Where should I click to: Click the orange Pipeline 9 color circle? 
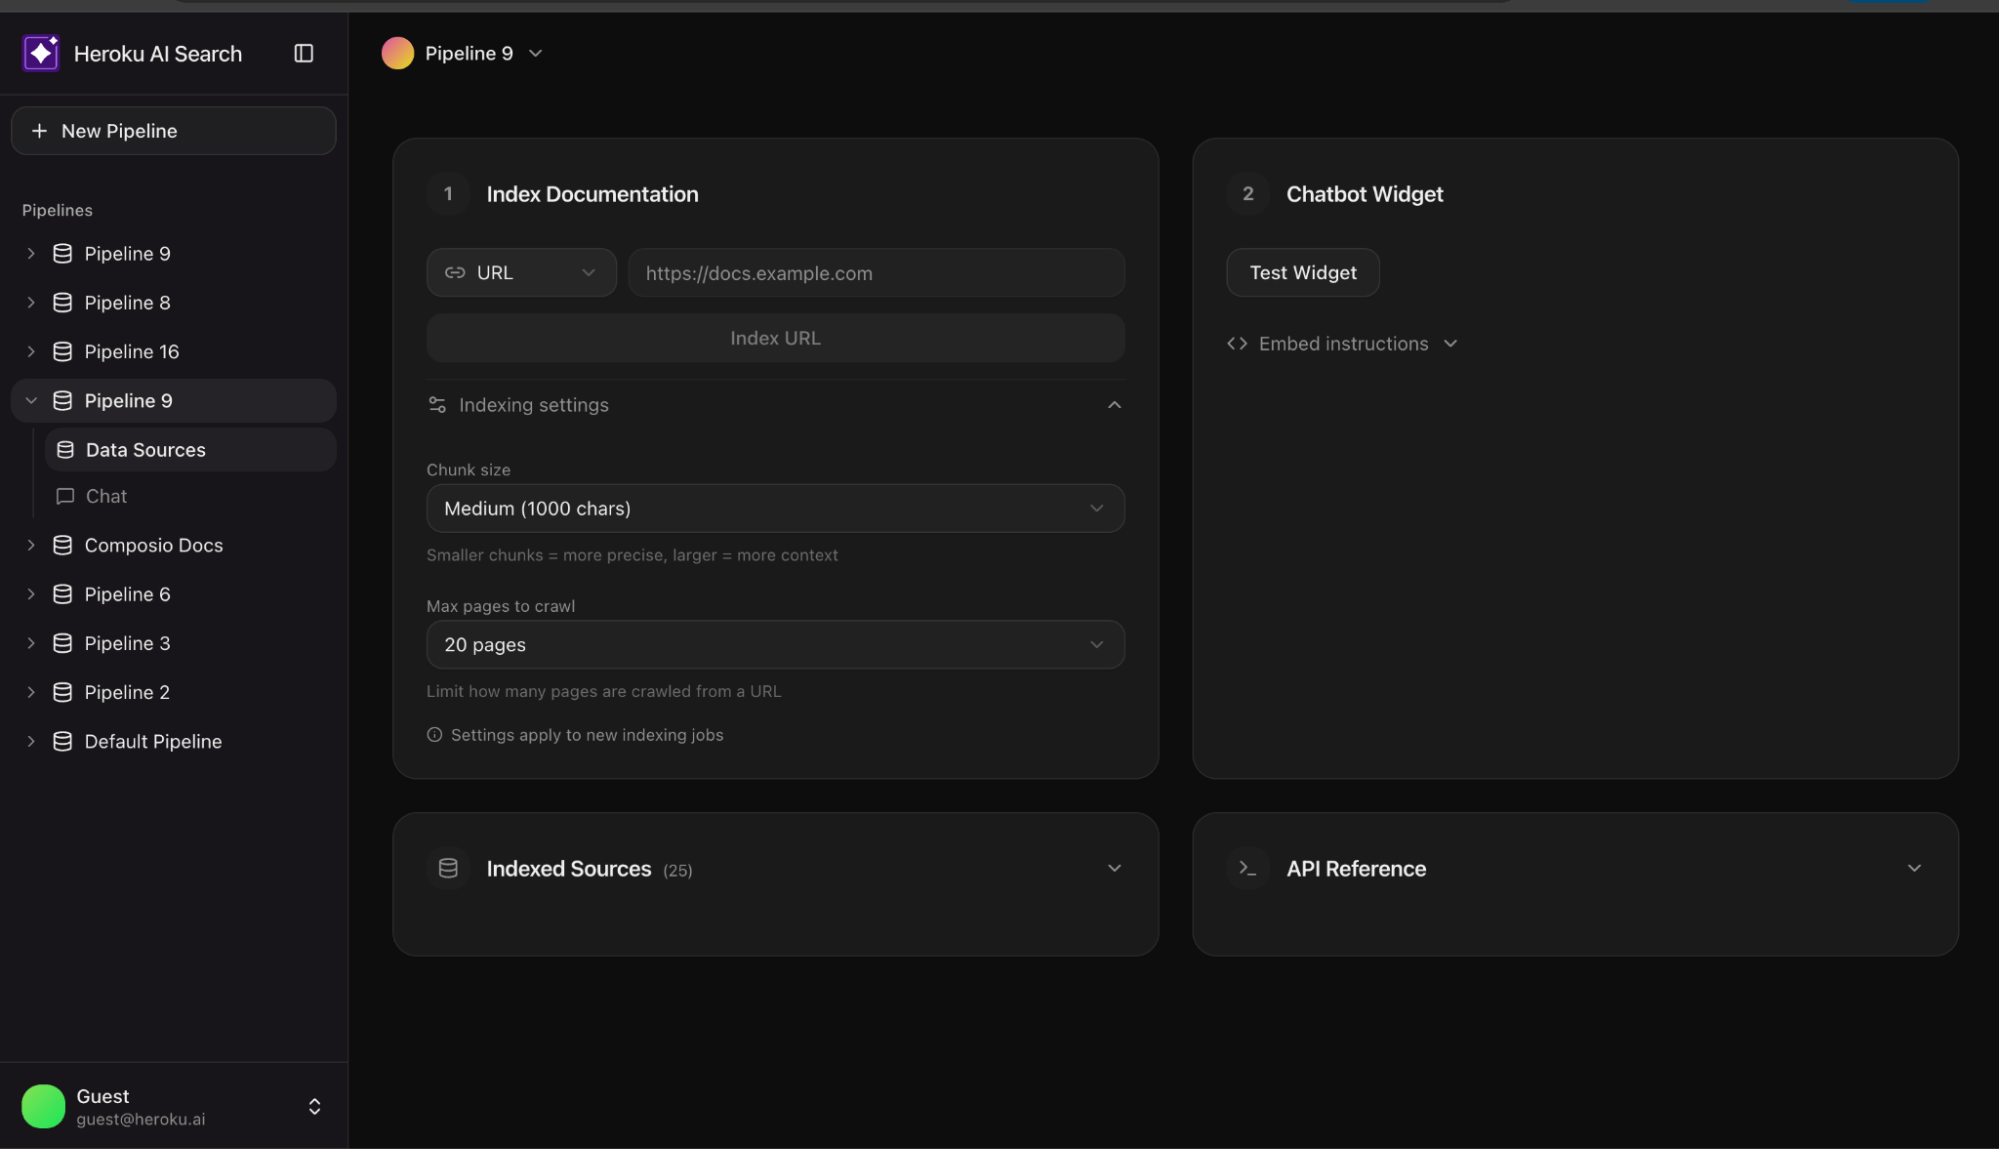click(x=397, y=53)
